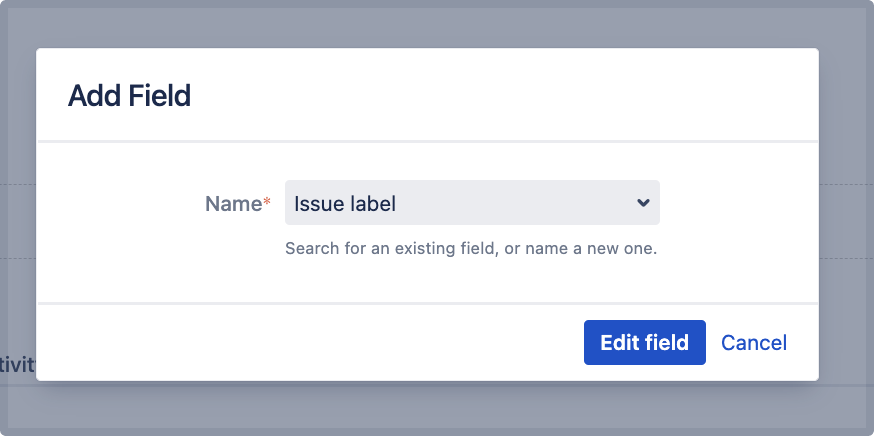This screenshot has width=874, height=436.
Task: Cancel the Add Field dialog
Action: pyautogui.click(x=754, y=343)
